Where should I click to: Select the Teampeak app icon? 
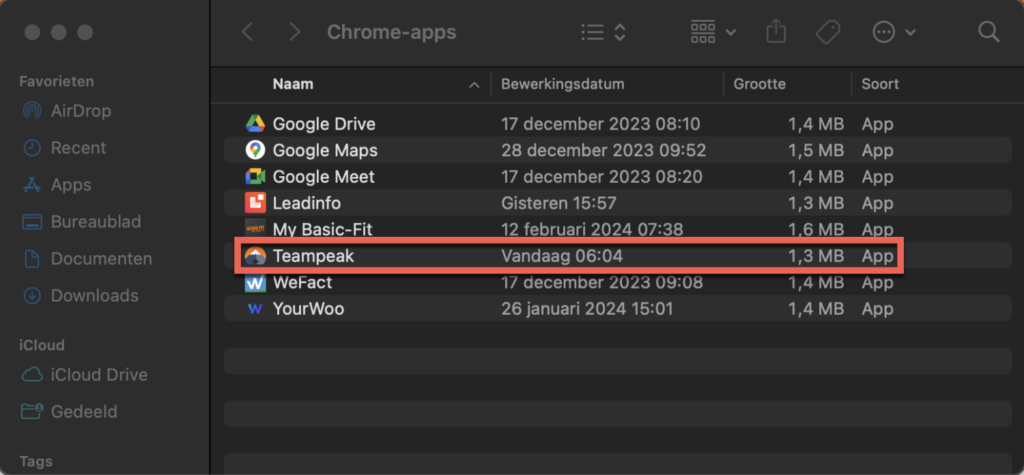(255, 256)
